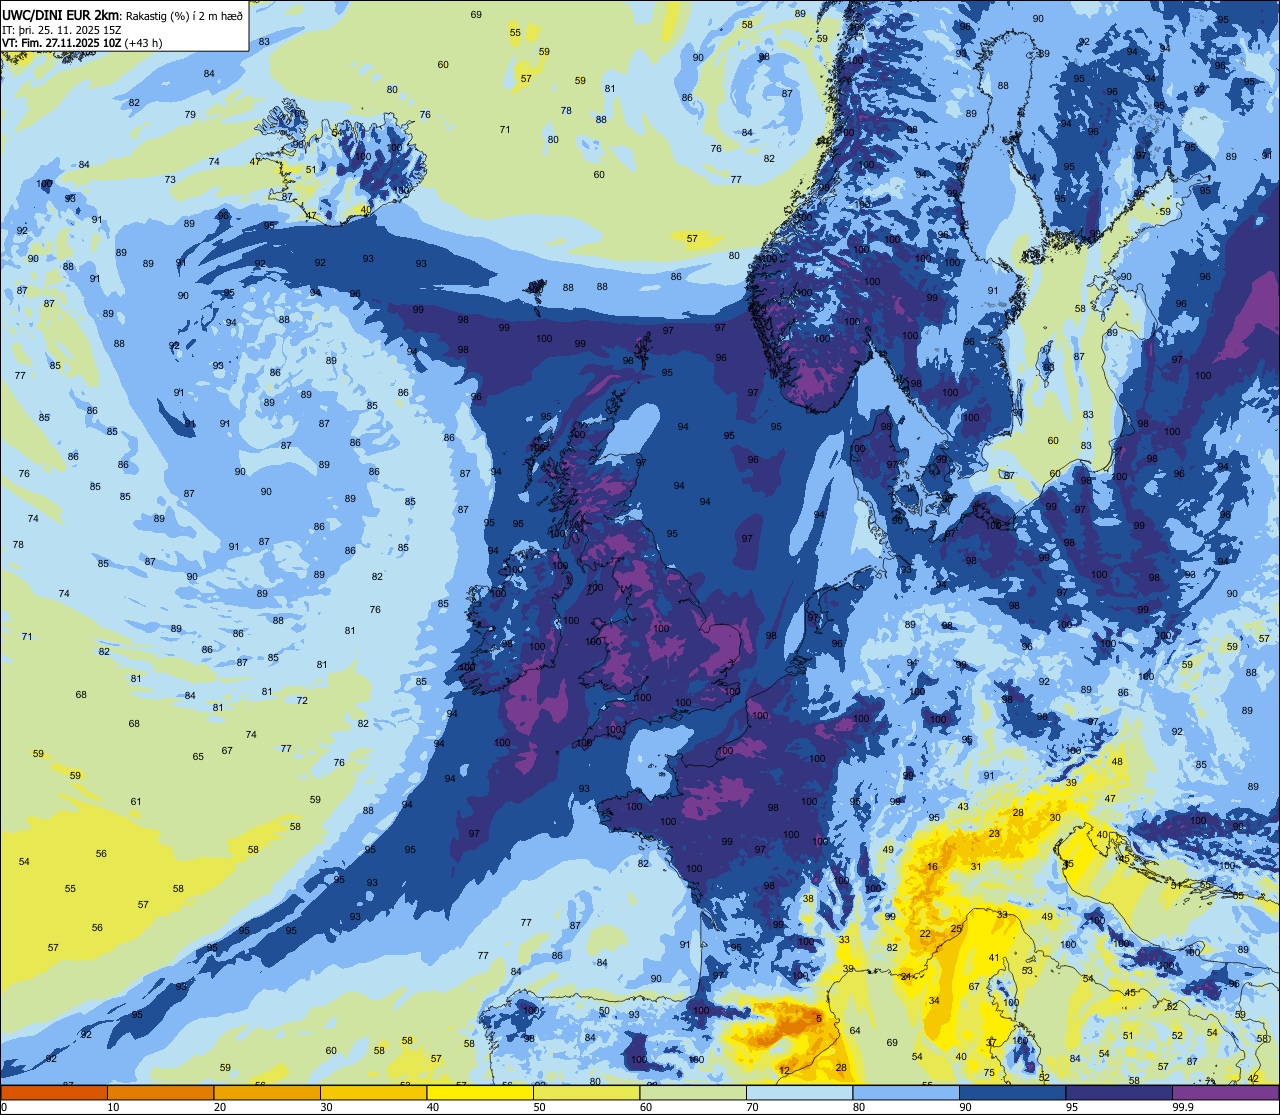The height and width of the screenshot is (1115, 1280).
Task: Click the map value "65" in the Atlantic
Action: (x=198, y=757)
